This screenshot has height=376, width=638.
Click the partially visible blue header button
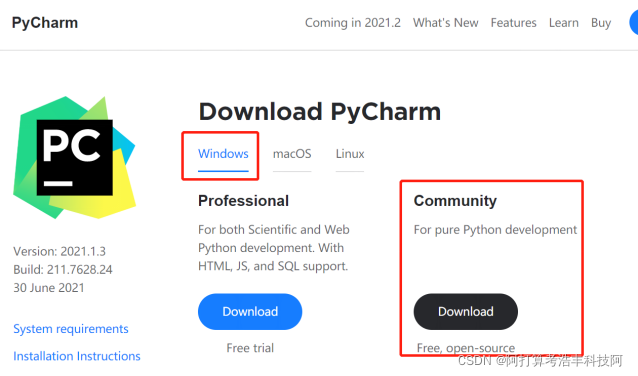[x=634, y=23]
